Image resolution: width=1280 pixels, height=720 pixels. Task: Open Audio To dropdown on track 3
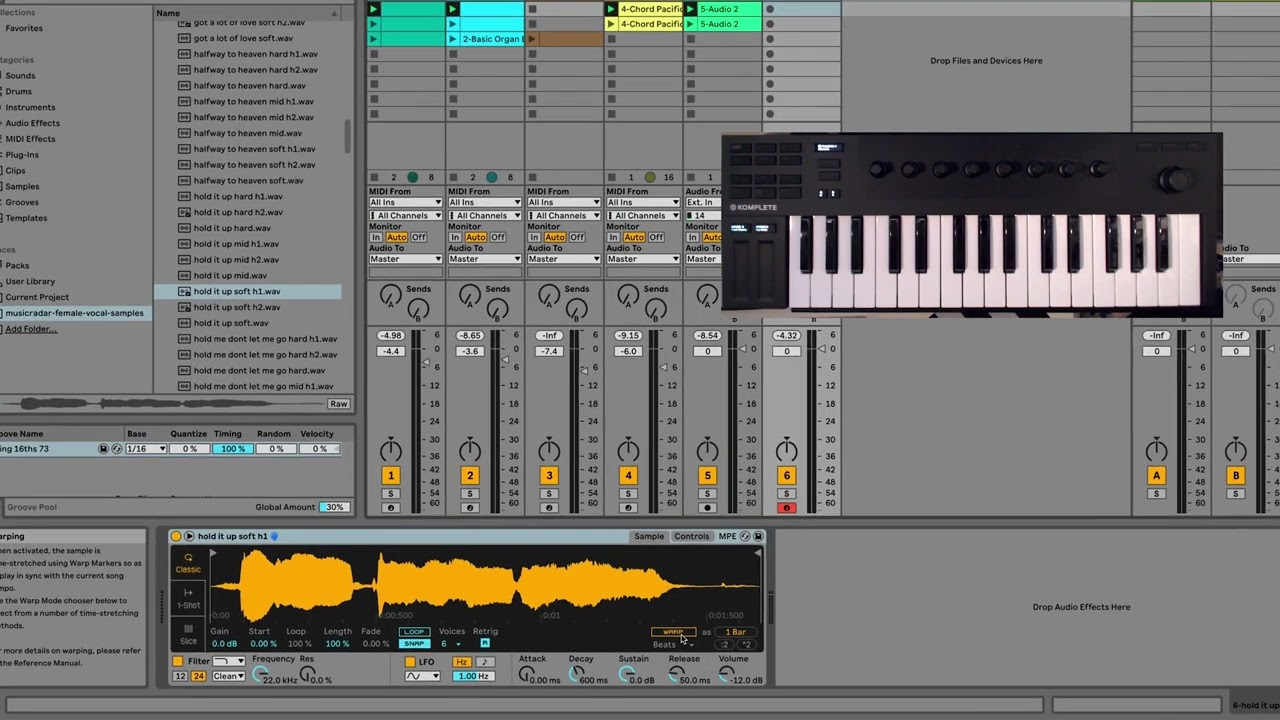click(x=564, y=259)
